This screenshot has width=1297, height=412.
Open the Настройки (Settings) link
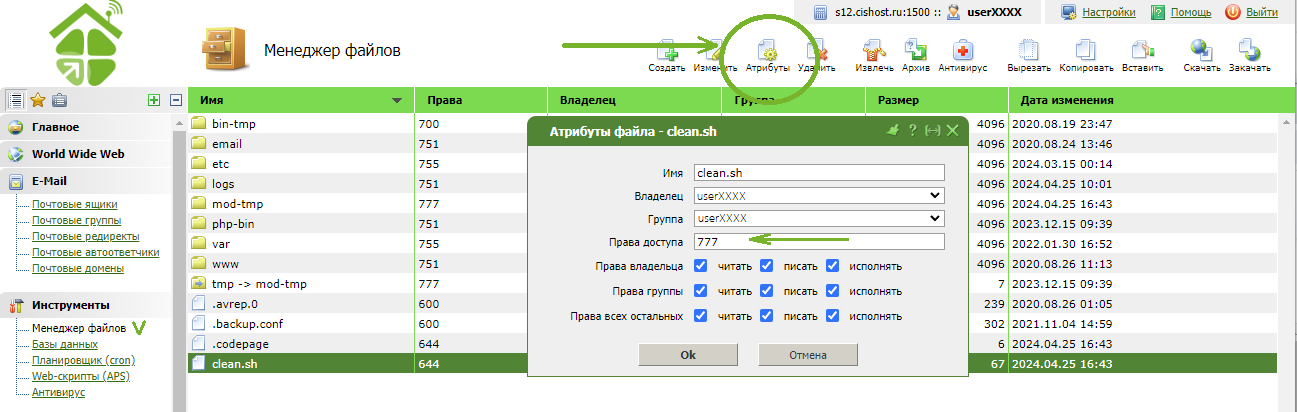pos(1107,13)
